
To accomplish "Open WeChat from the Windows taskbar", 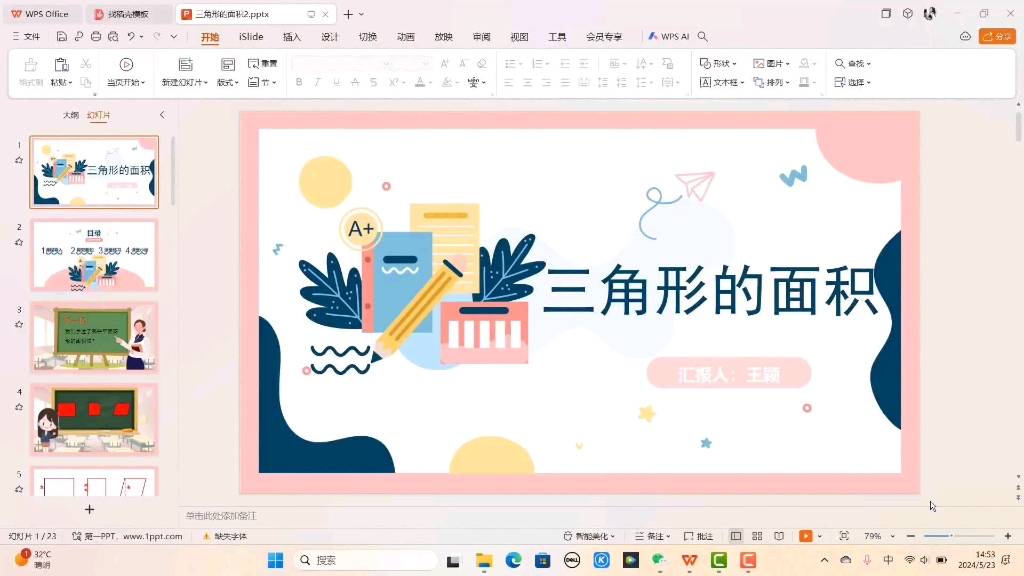I will [x=657, y=558].
